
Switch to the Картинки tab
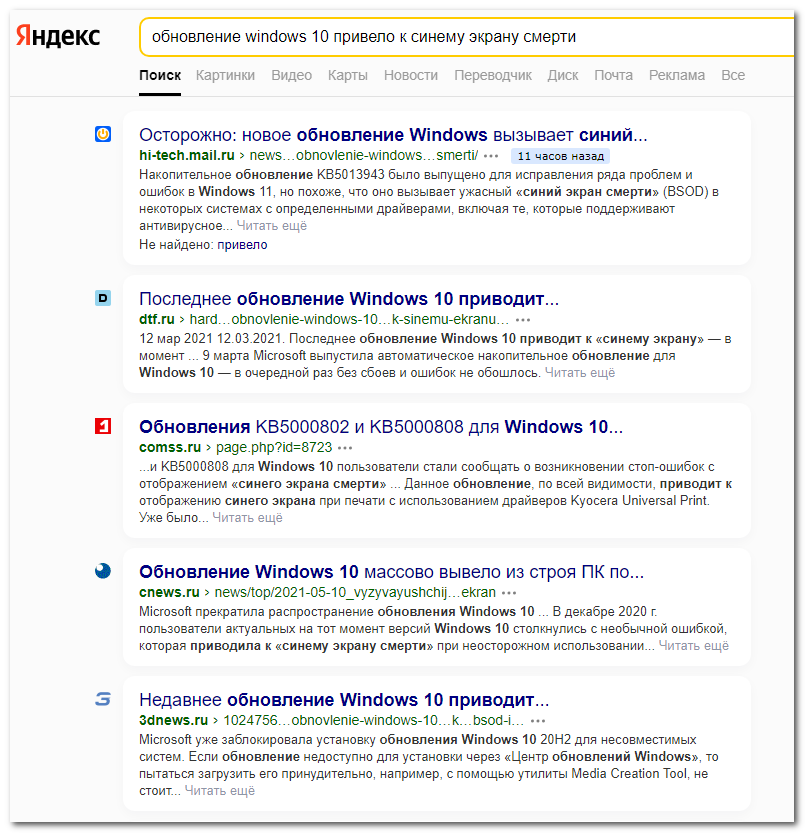[225, 75]
